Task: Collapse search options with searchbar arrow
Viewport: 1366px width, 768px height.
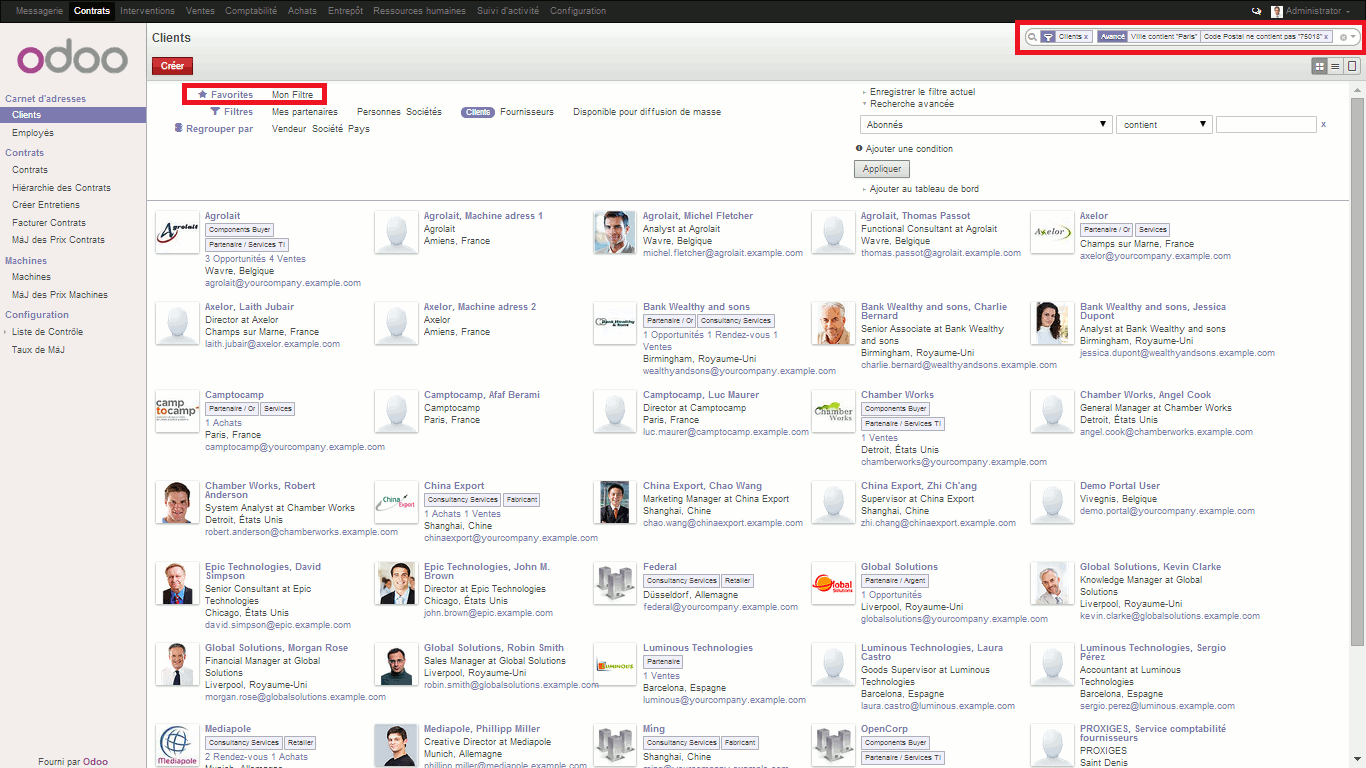Action: (1354, 37)
